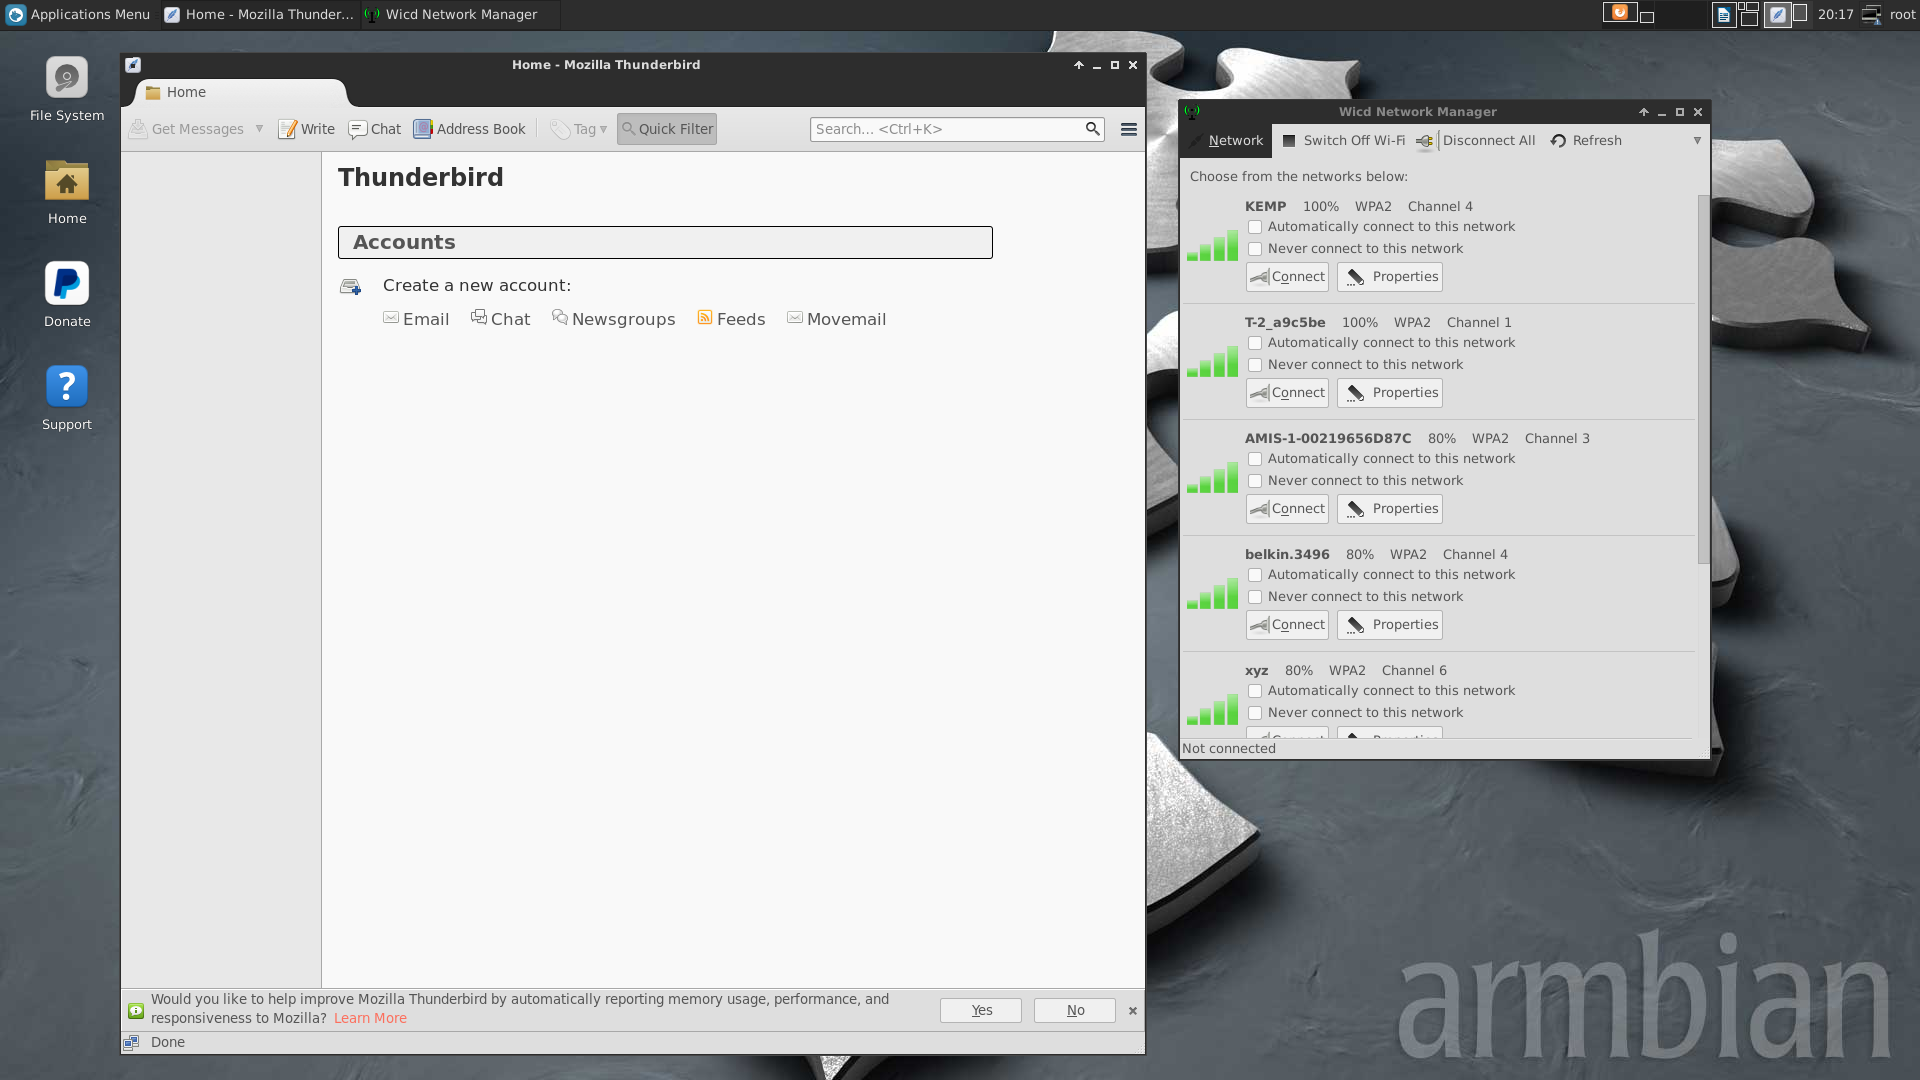Open the Thunderbird hamburger menu

[x=1128, y=129]
